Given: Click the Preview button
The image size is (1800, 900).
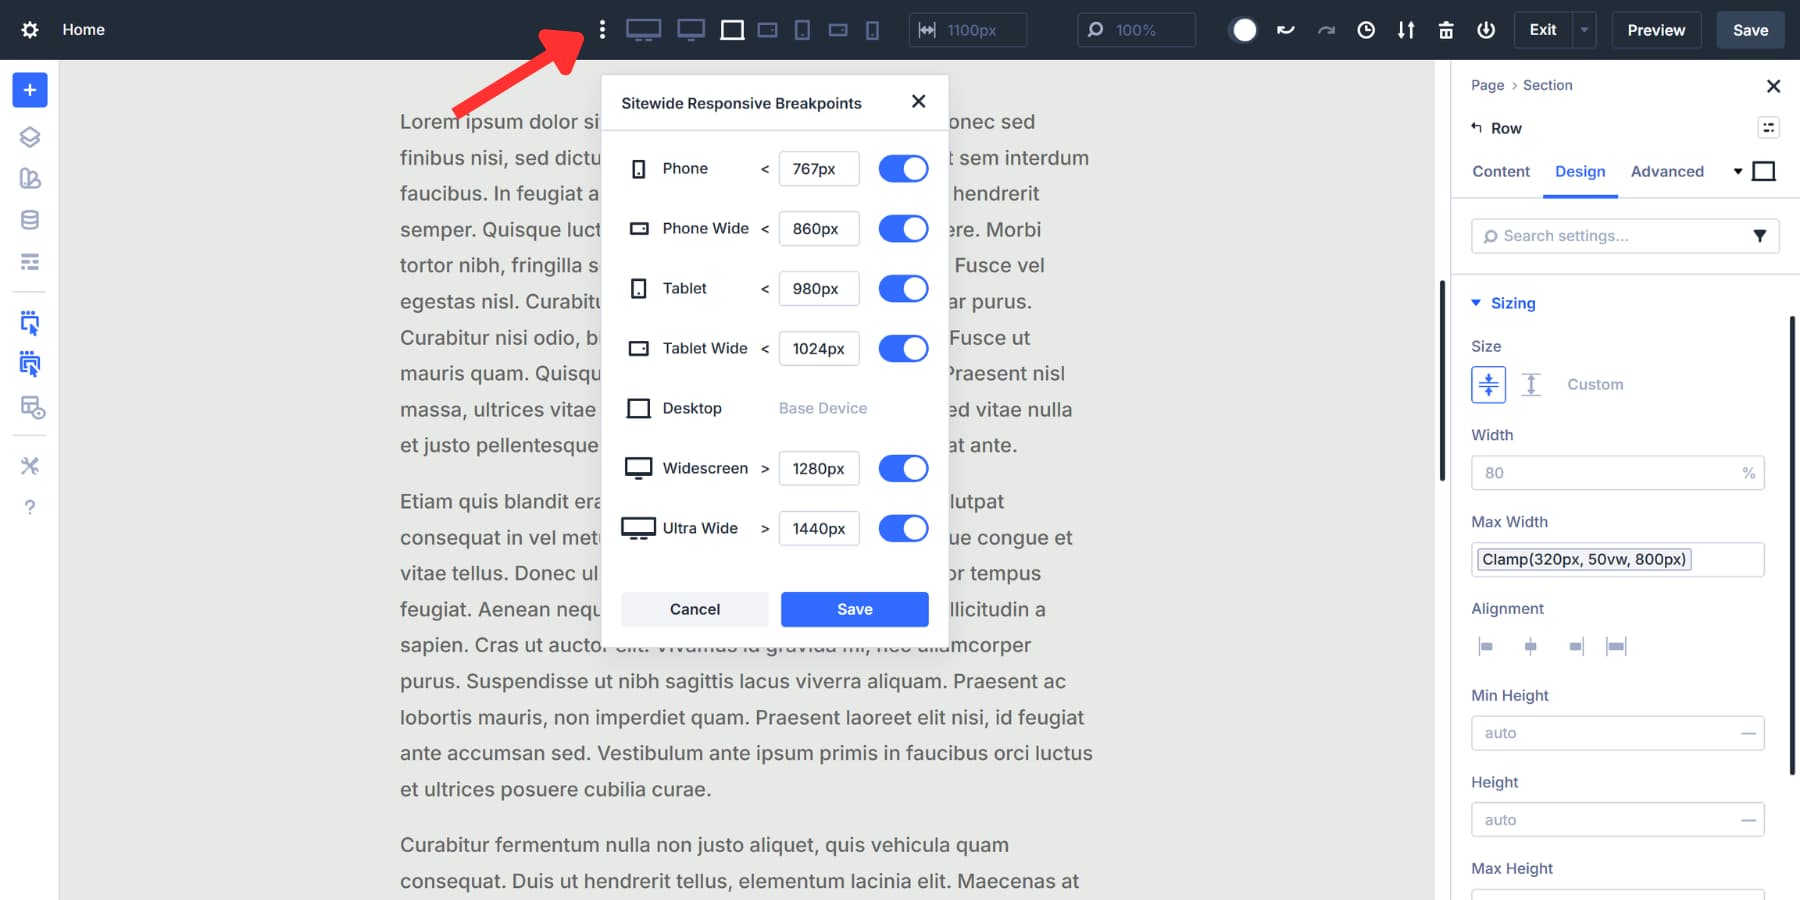Looking at the screenshot, I should coord(1656,29).
